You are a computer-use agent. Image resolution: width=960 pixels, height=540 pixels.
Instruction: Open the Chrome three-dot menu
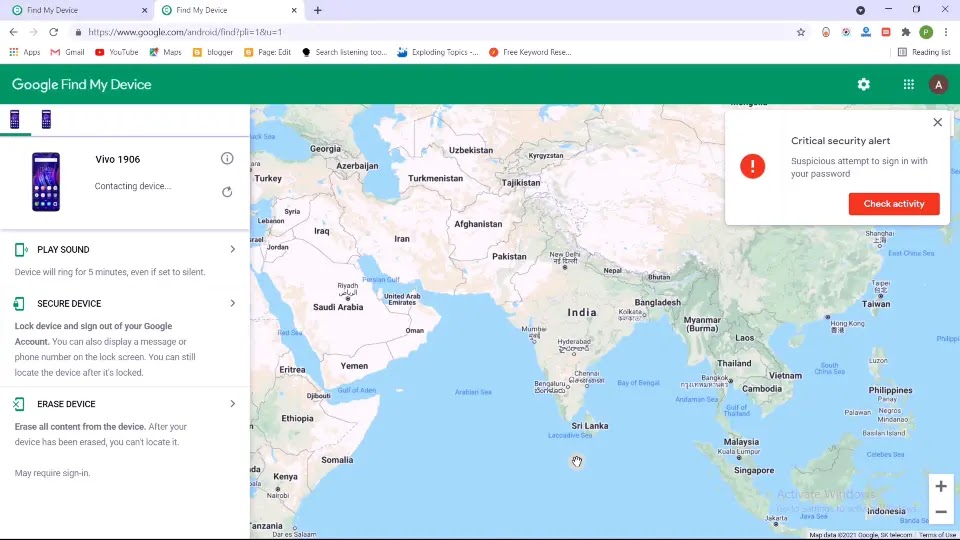pyautogui.click(x=946, y=32)
